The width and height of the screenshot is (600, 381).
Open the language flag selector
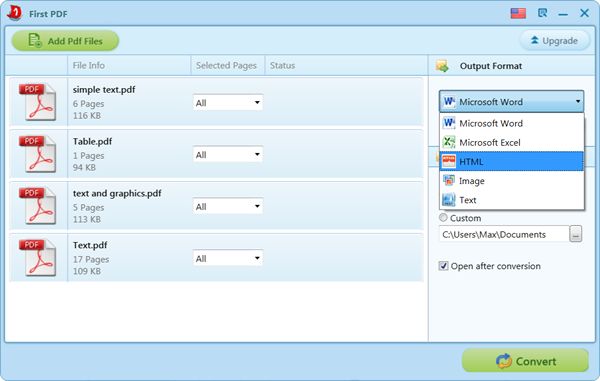click(518, 13)
